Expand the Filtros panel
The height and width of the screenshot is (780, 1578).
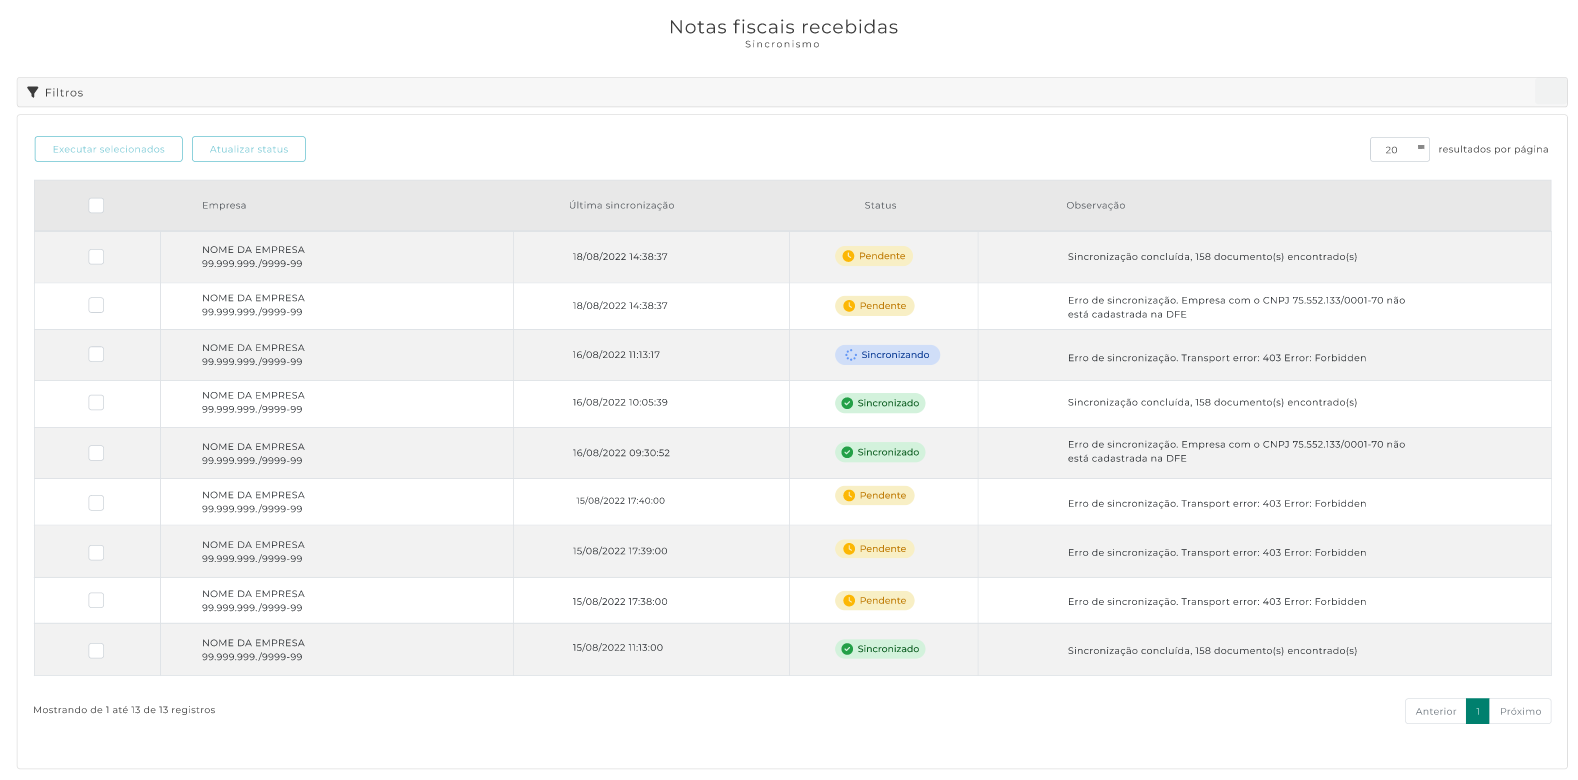64,92
